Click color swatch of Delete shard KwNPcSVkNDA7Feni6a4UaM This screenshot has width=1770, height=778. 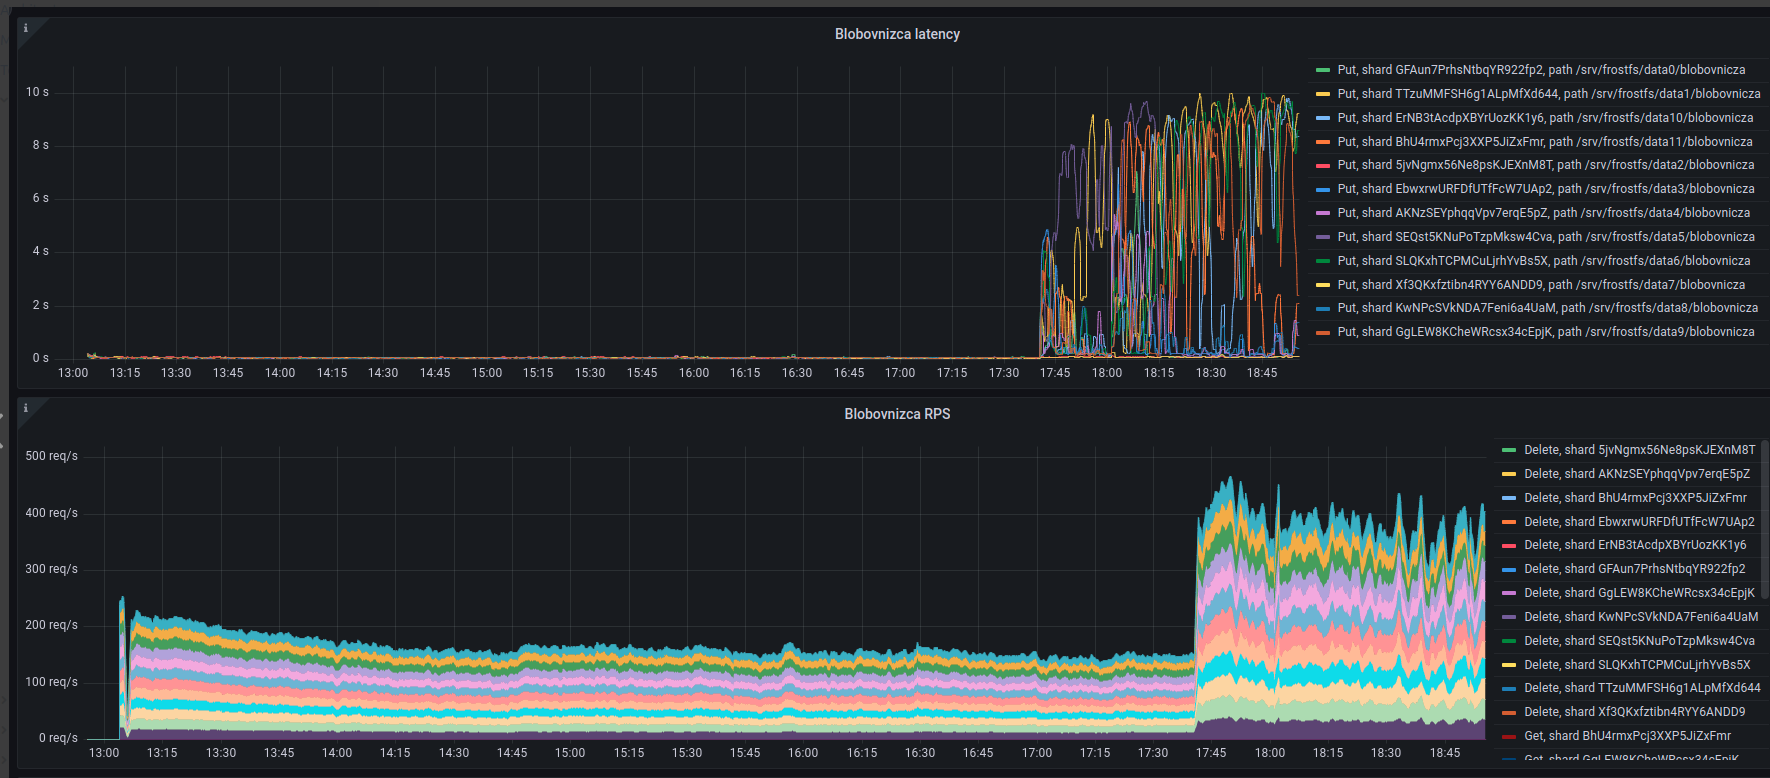[1509, 617]
